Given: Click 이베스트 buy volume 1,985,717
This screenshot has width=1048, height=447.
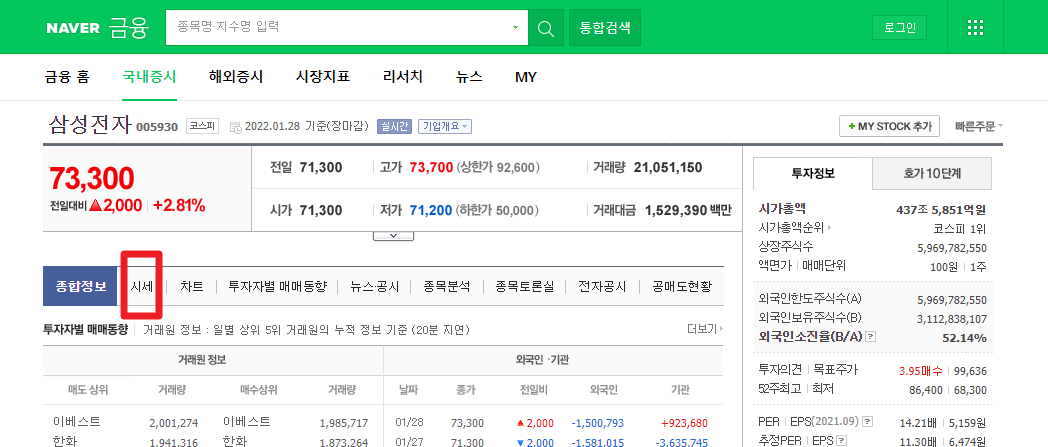Looking at the screenshot, I should [x=344, y=423].
